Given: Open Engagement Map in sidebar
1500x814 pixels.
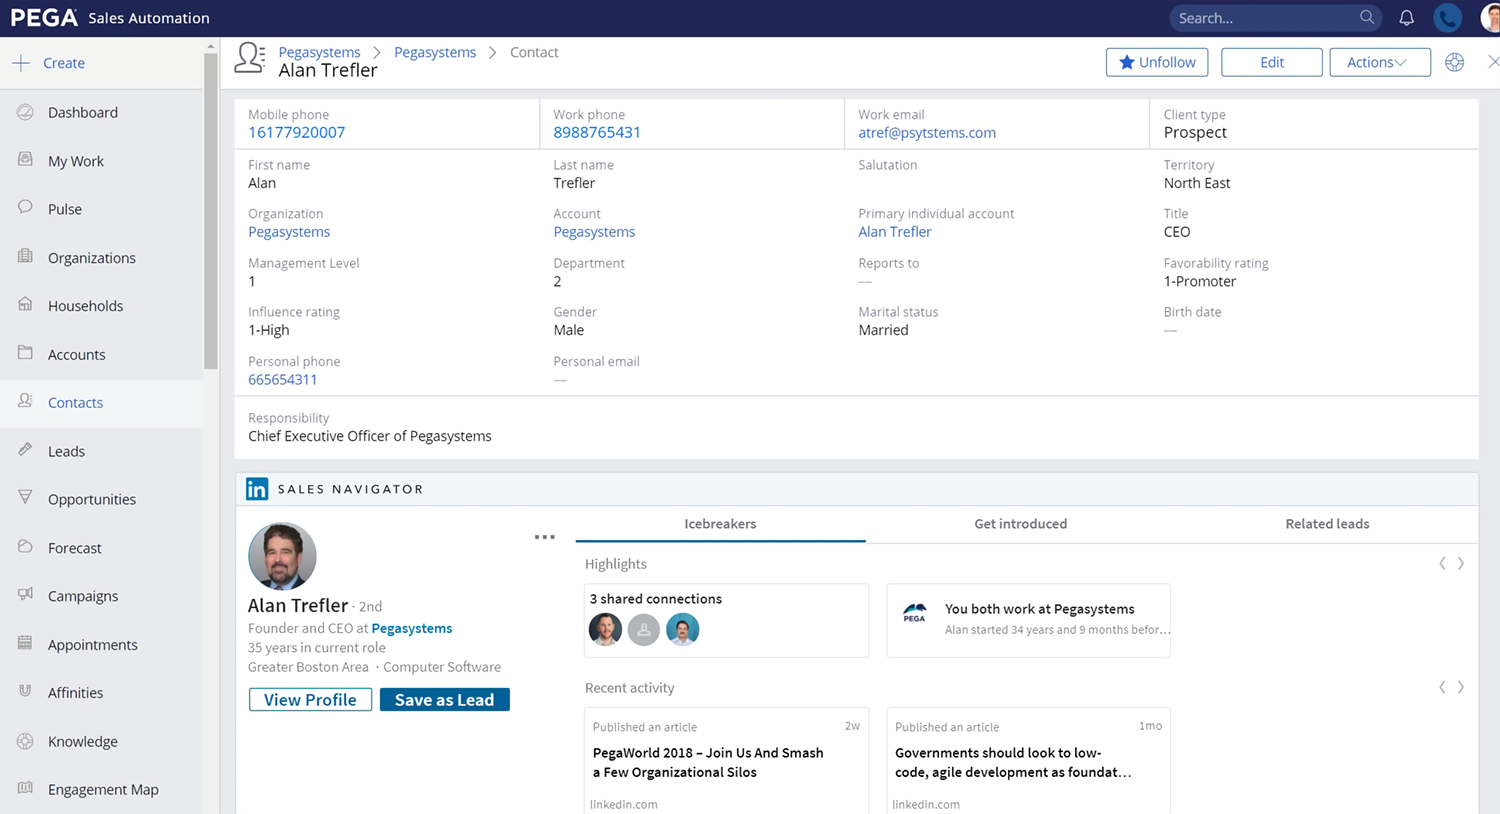Looking at the screenshot, I should (x=103, y=789).
